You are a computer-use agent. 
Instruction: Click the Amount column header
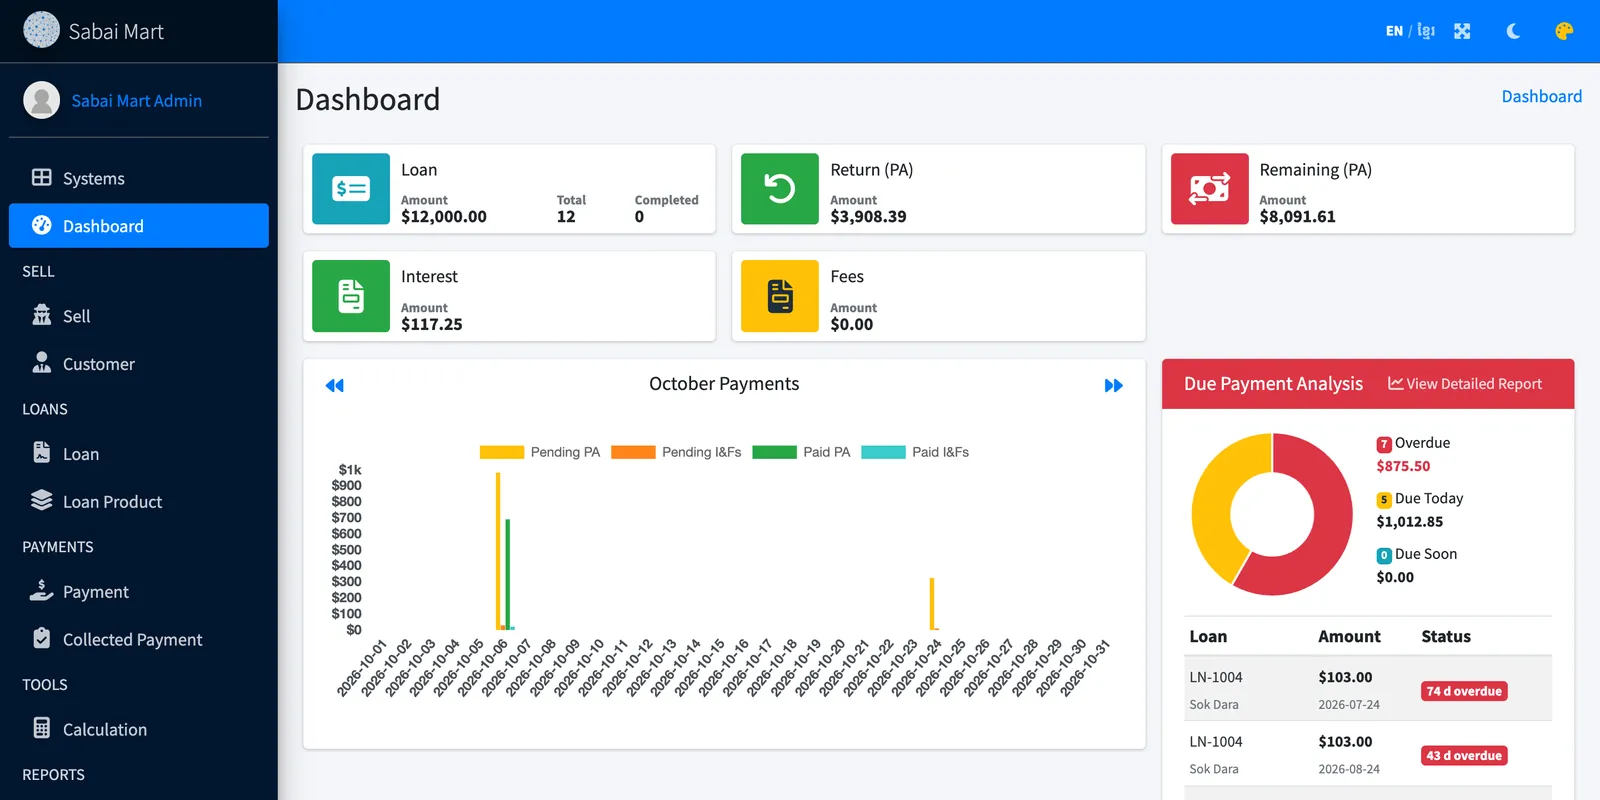point(1349,637)
